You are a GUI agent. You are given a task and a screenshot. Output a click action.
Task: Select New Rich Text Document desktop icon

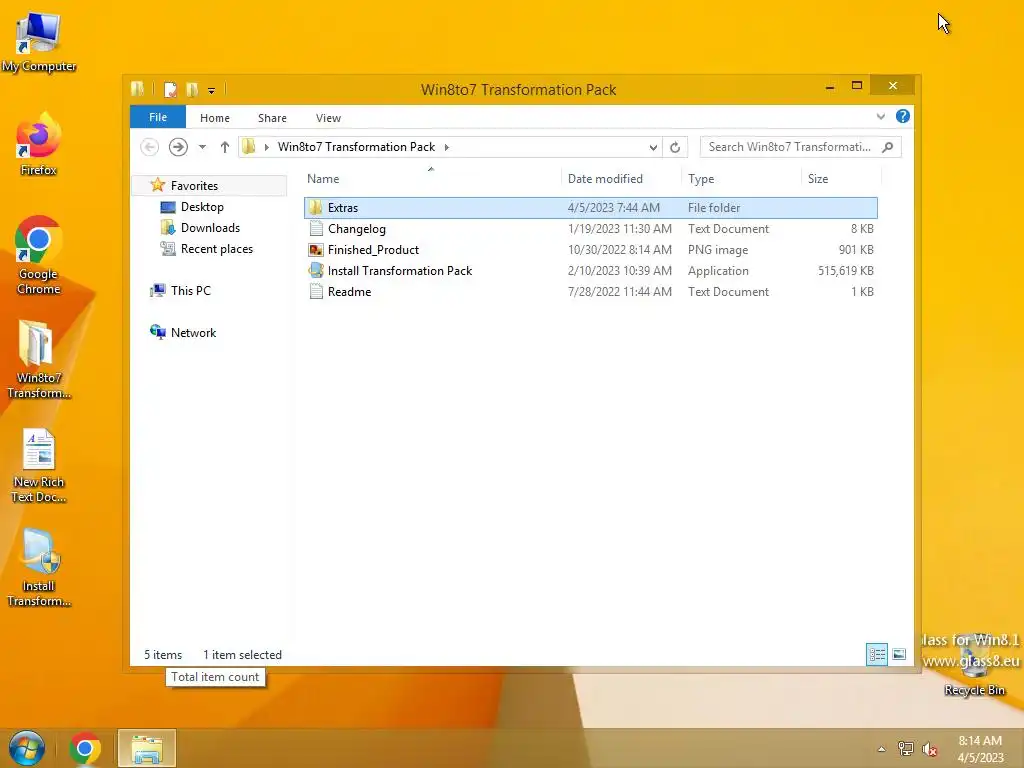[39, 465]
